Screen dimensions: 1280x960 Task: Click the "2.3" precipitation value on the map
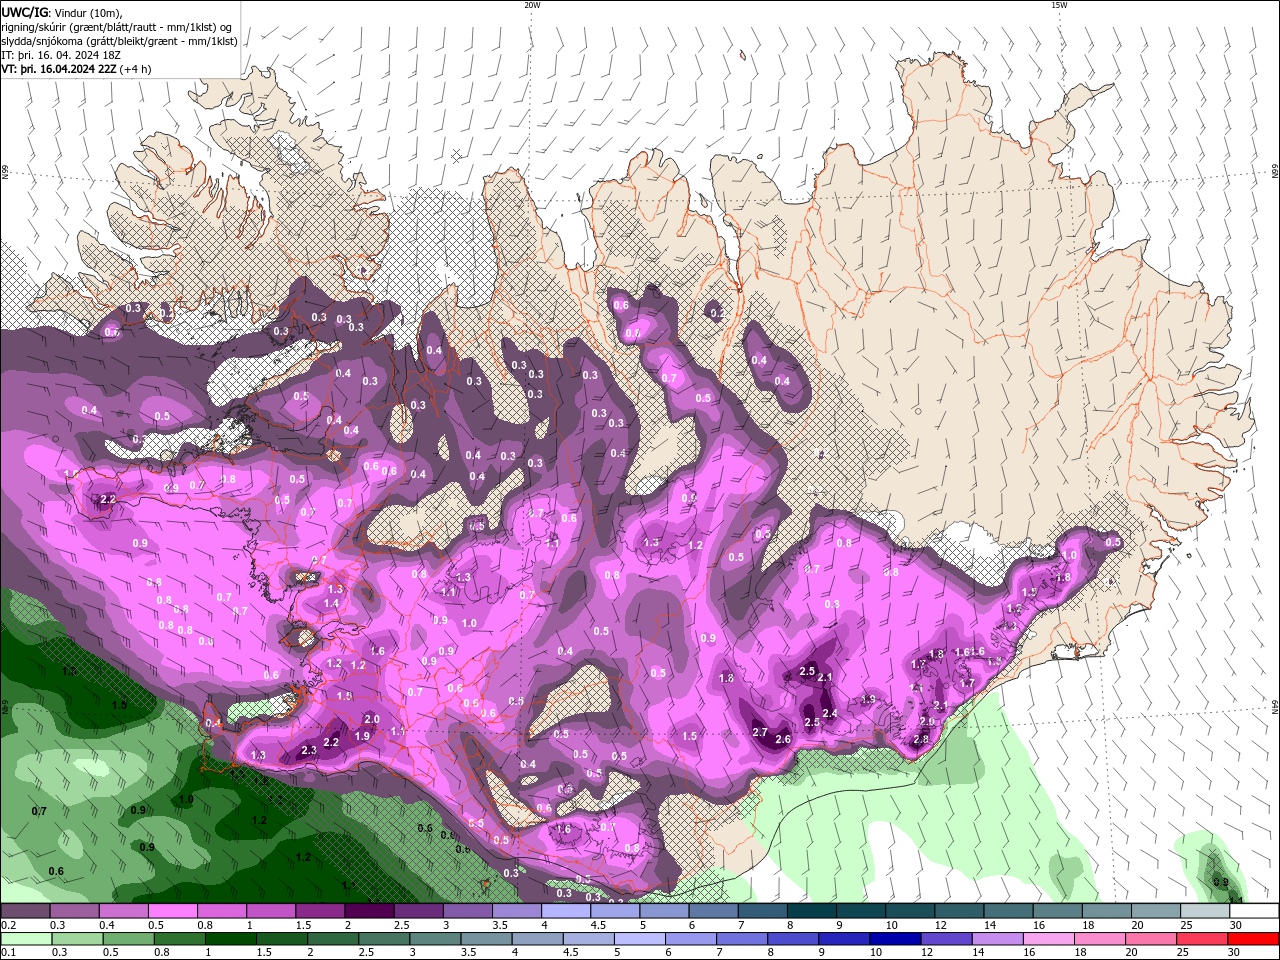click(309, 750)
